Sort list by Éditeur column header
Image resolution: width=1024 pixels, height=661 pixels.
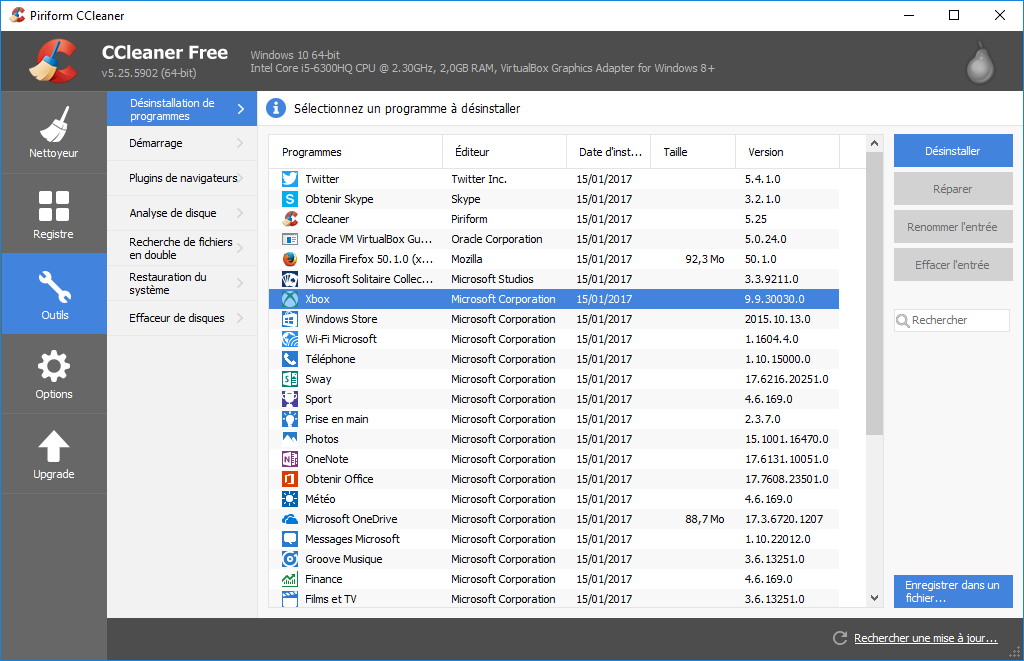point(504,152)
